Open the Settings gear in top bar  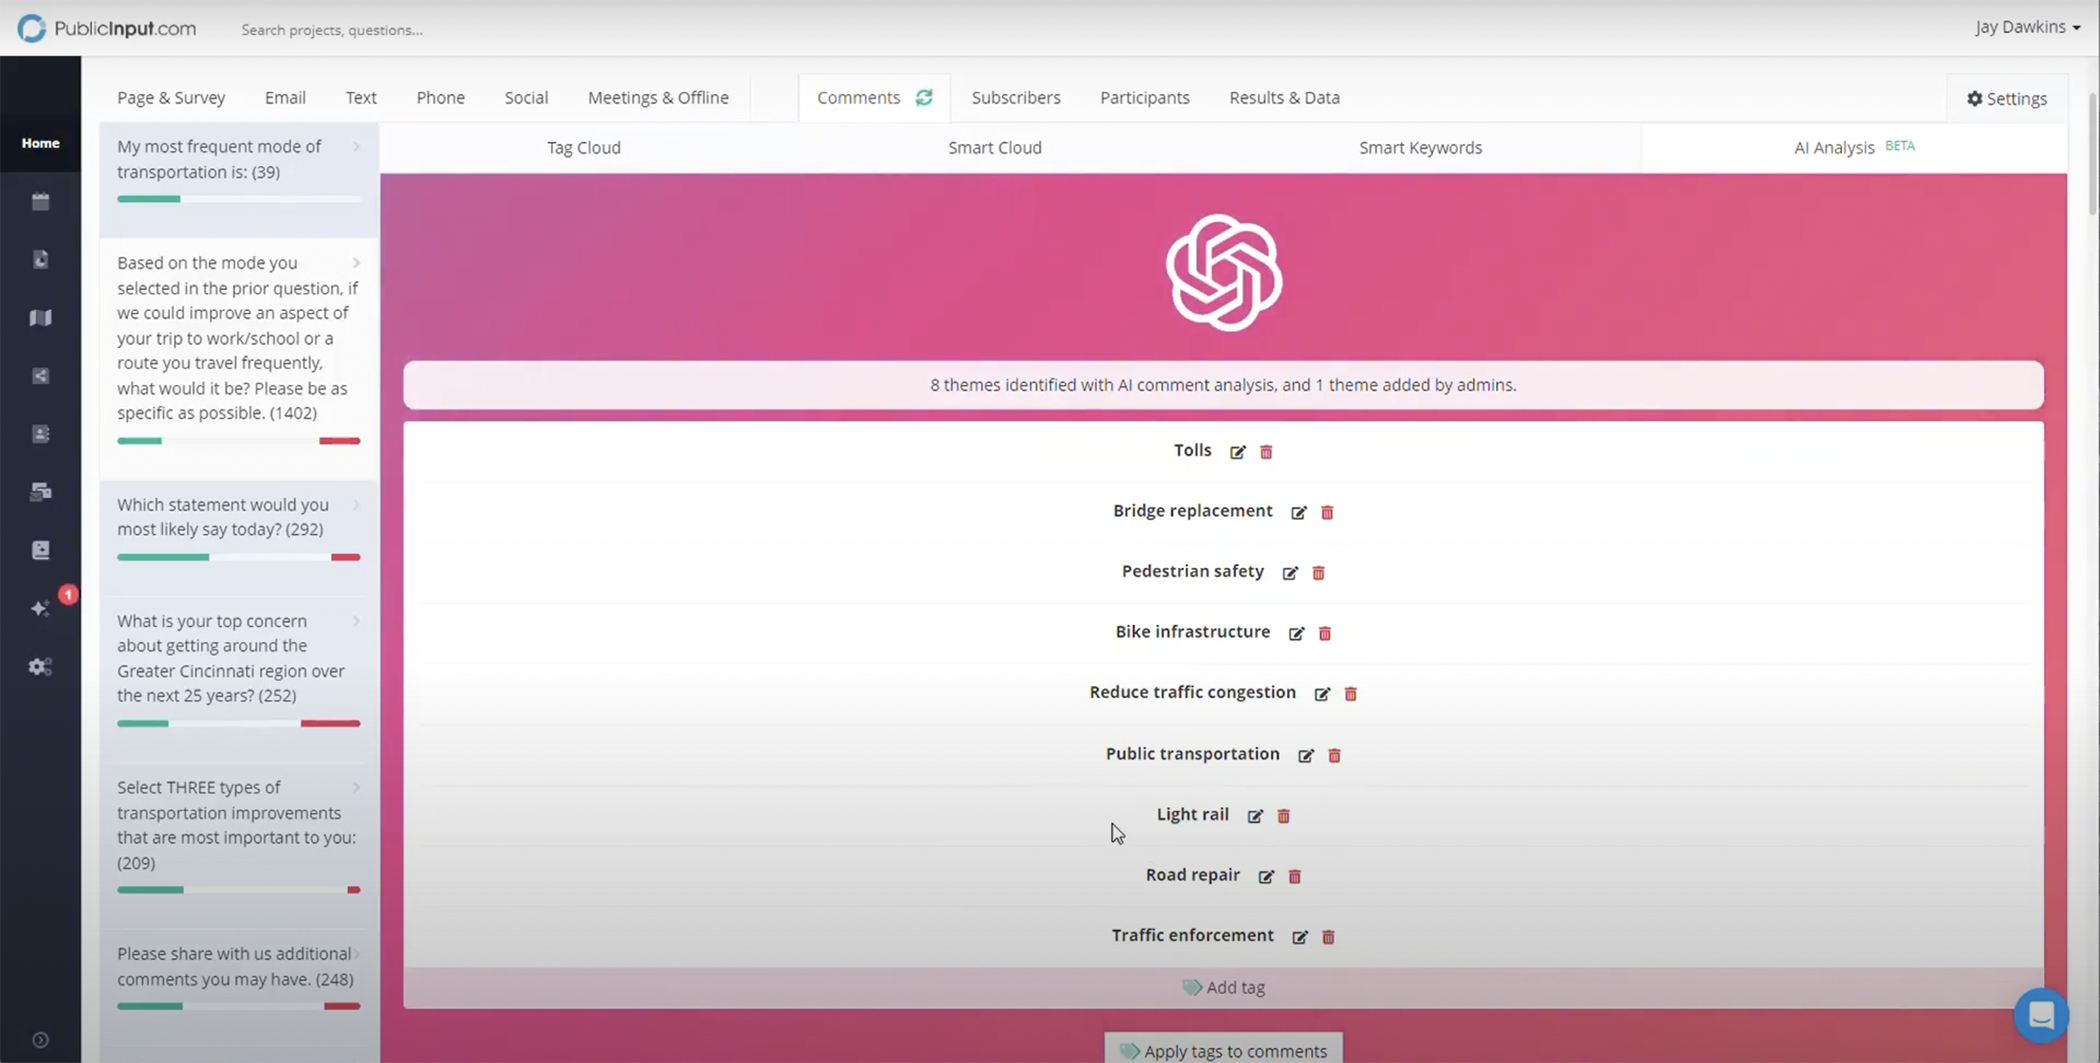point(2006,98)
